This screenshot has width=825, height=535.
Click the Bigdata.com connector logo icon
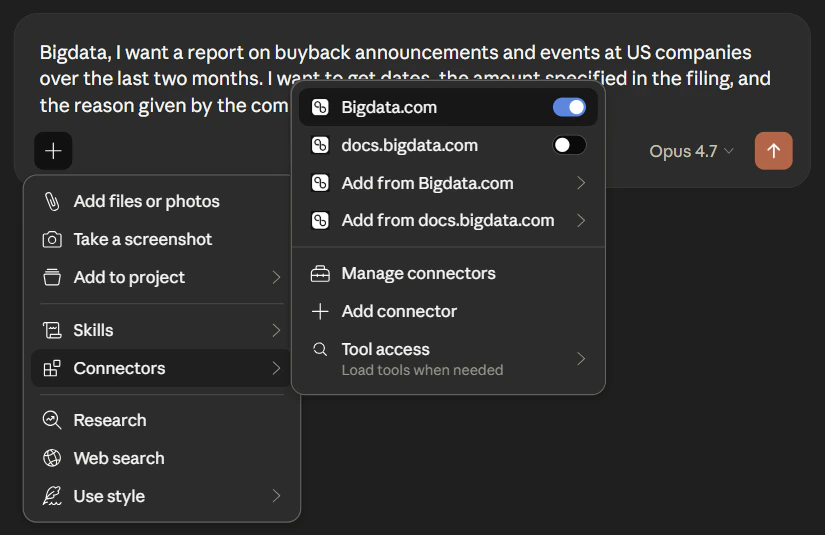click(320, 107)
